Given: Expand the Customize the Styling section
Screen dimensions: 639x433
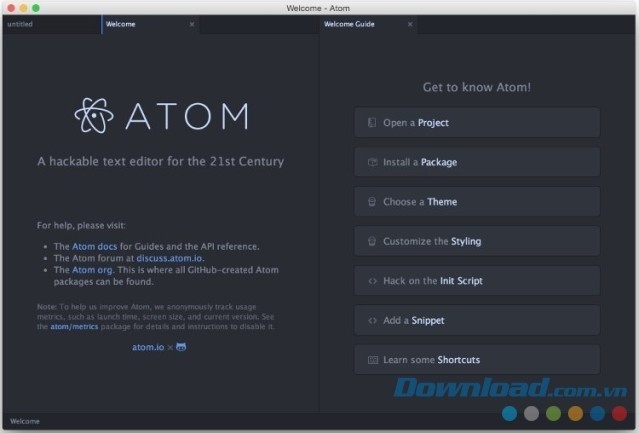Looking at the screenshot, I should click(x=477, y=241).
